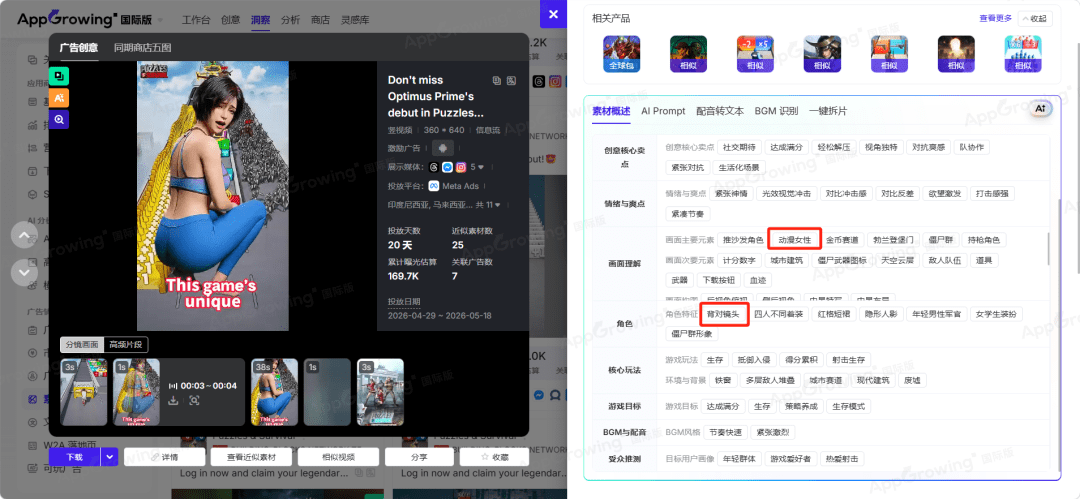
Task: Click the 相似视频 button
Action: pos(338,456)
